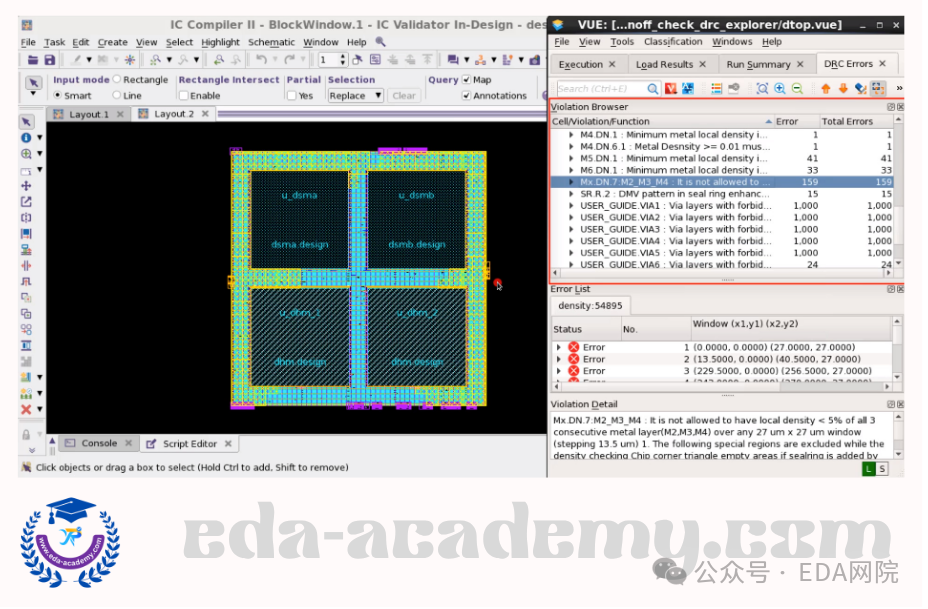Click the colorful star highlight icon in toolbar
This screenshot has height=609, width=928.
pyautogui.click(x=130, y=60)
